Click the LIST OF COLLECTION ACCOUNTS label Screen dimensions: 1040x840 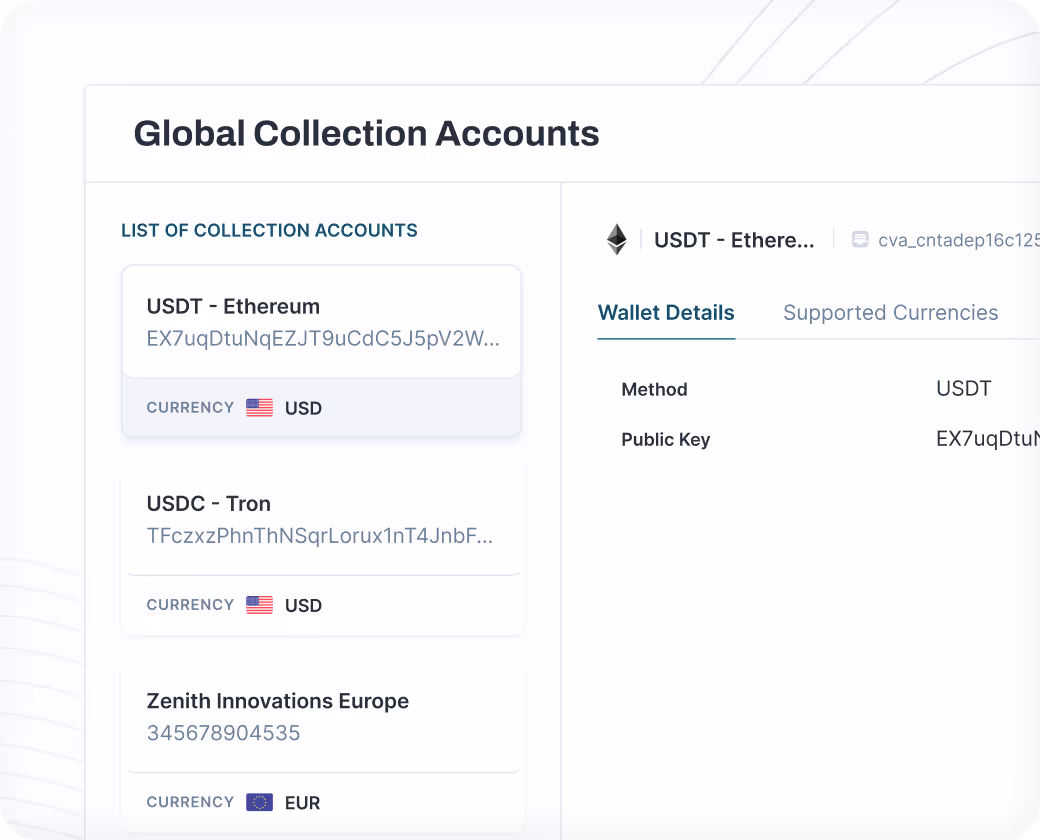click(269, 230)
